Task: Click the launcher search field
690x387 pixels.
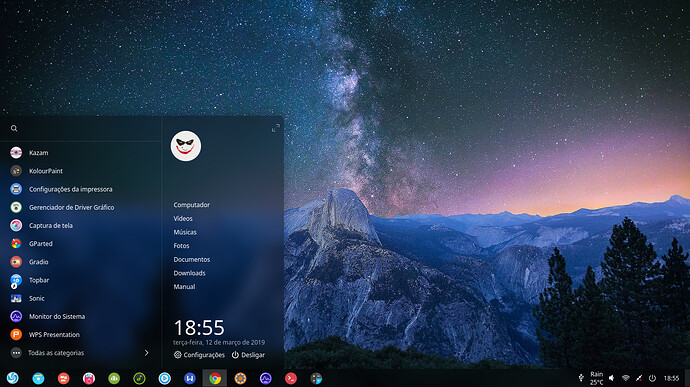Action: coord(80,128)
